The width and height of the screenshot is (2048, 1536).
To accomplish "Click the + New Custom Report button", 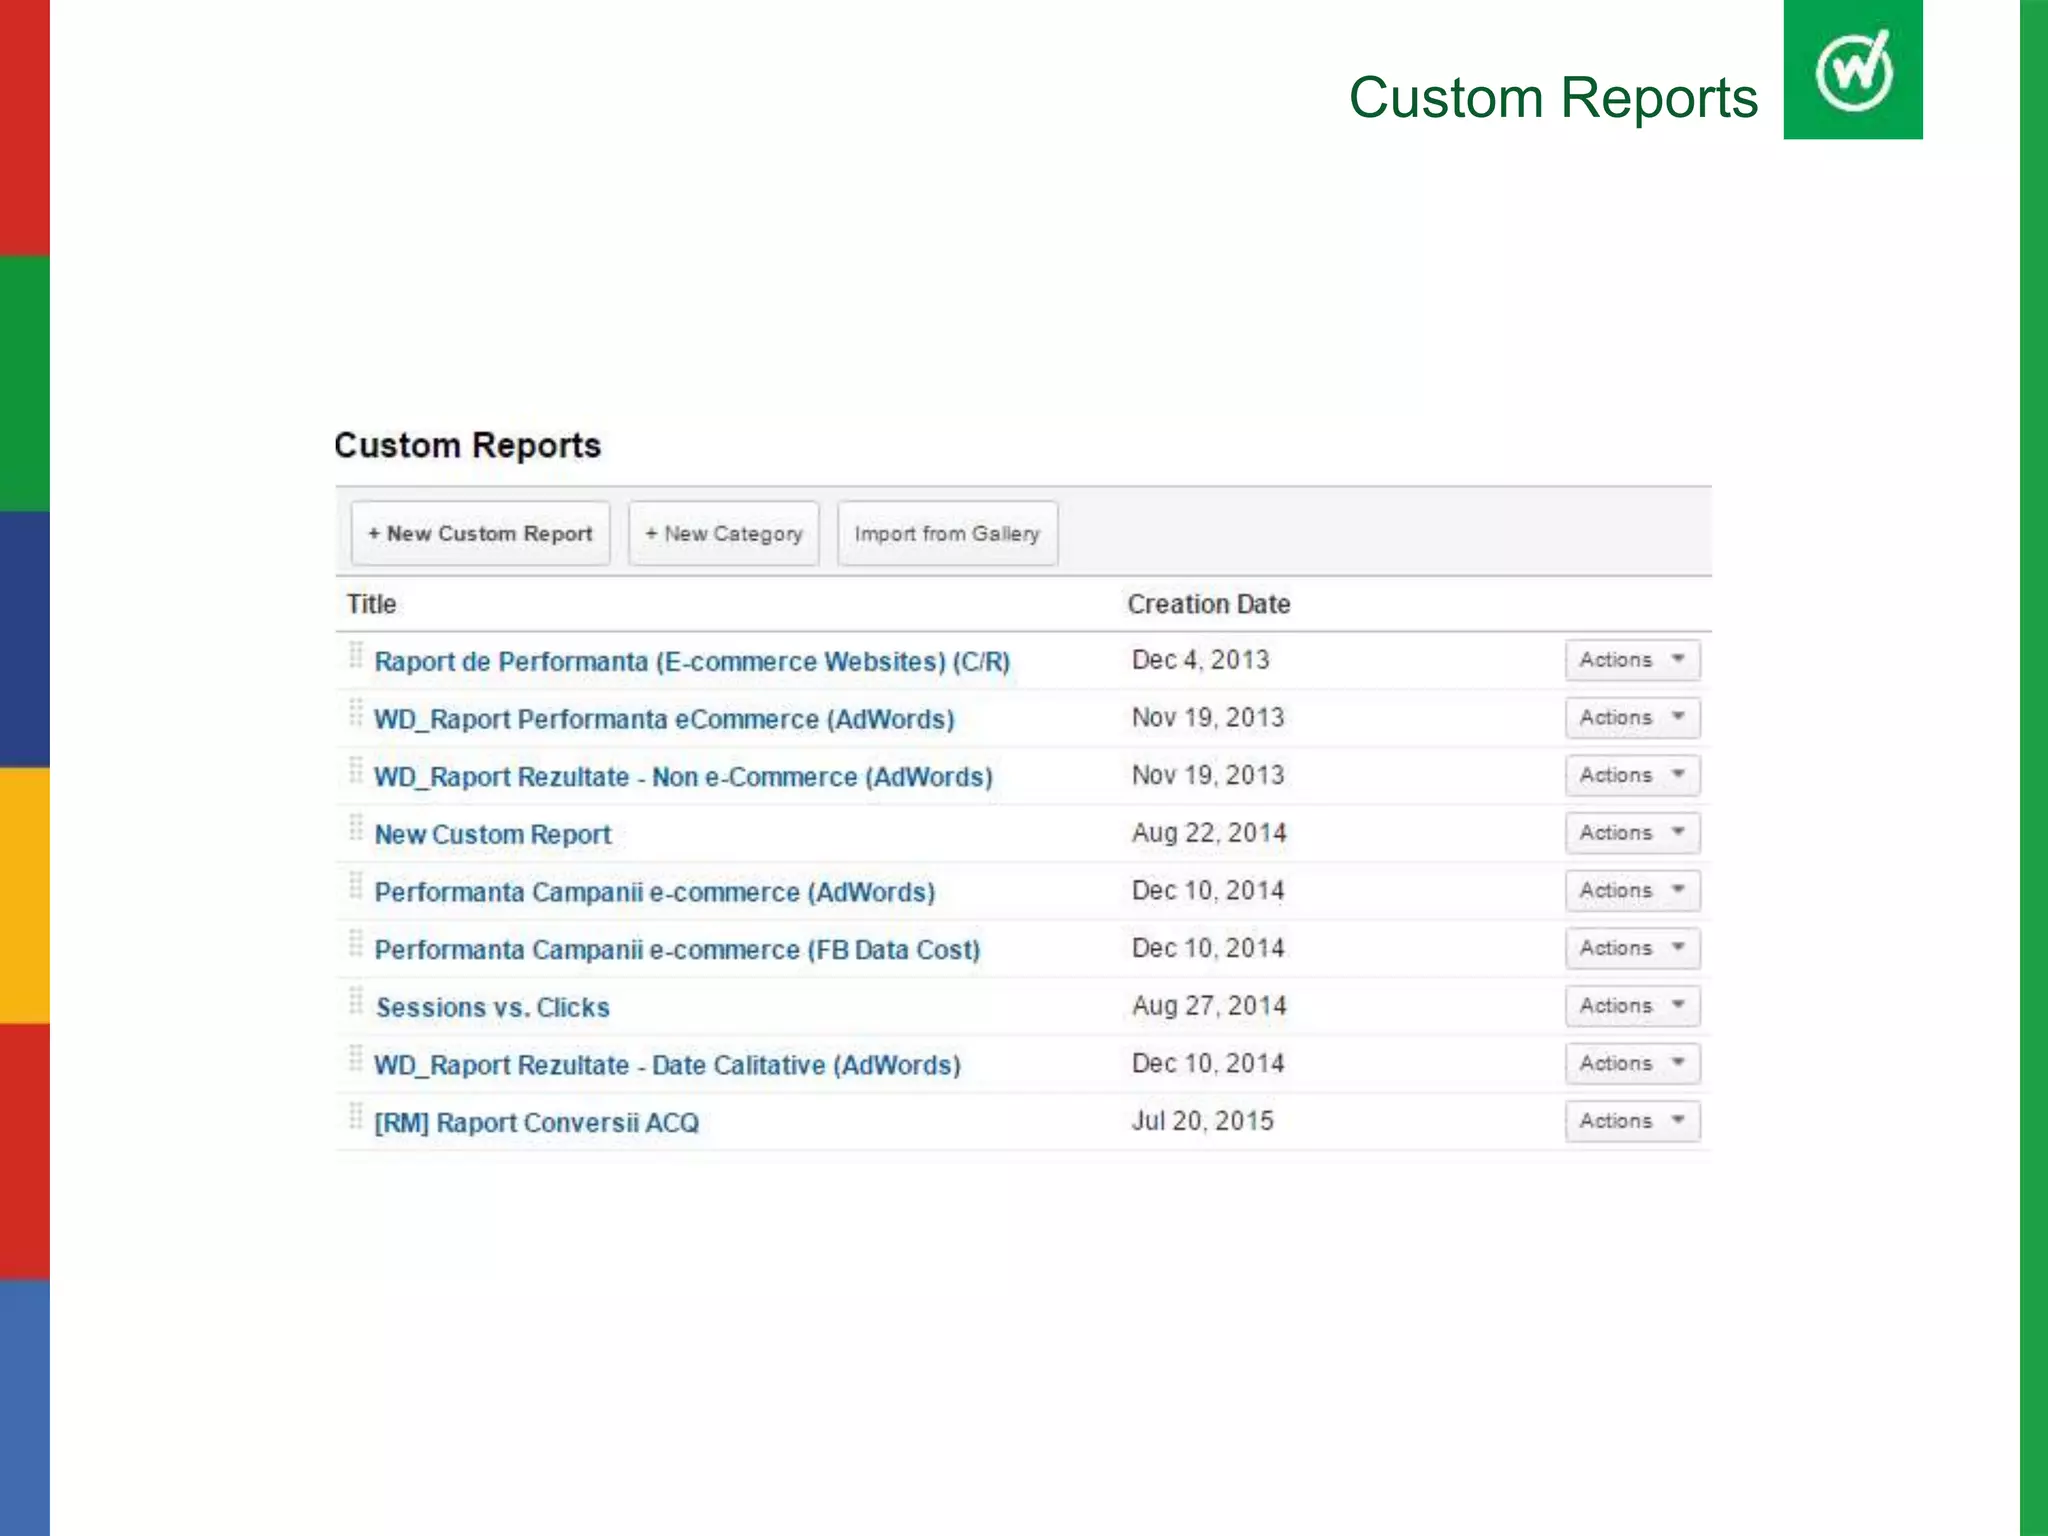I will (x=480, y=534).
